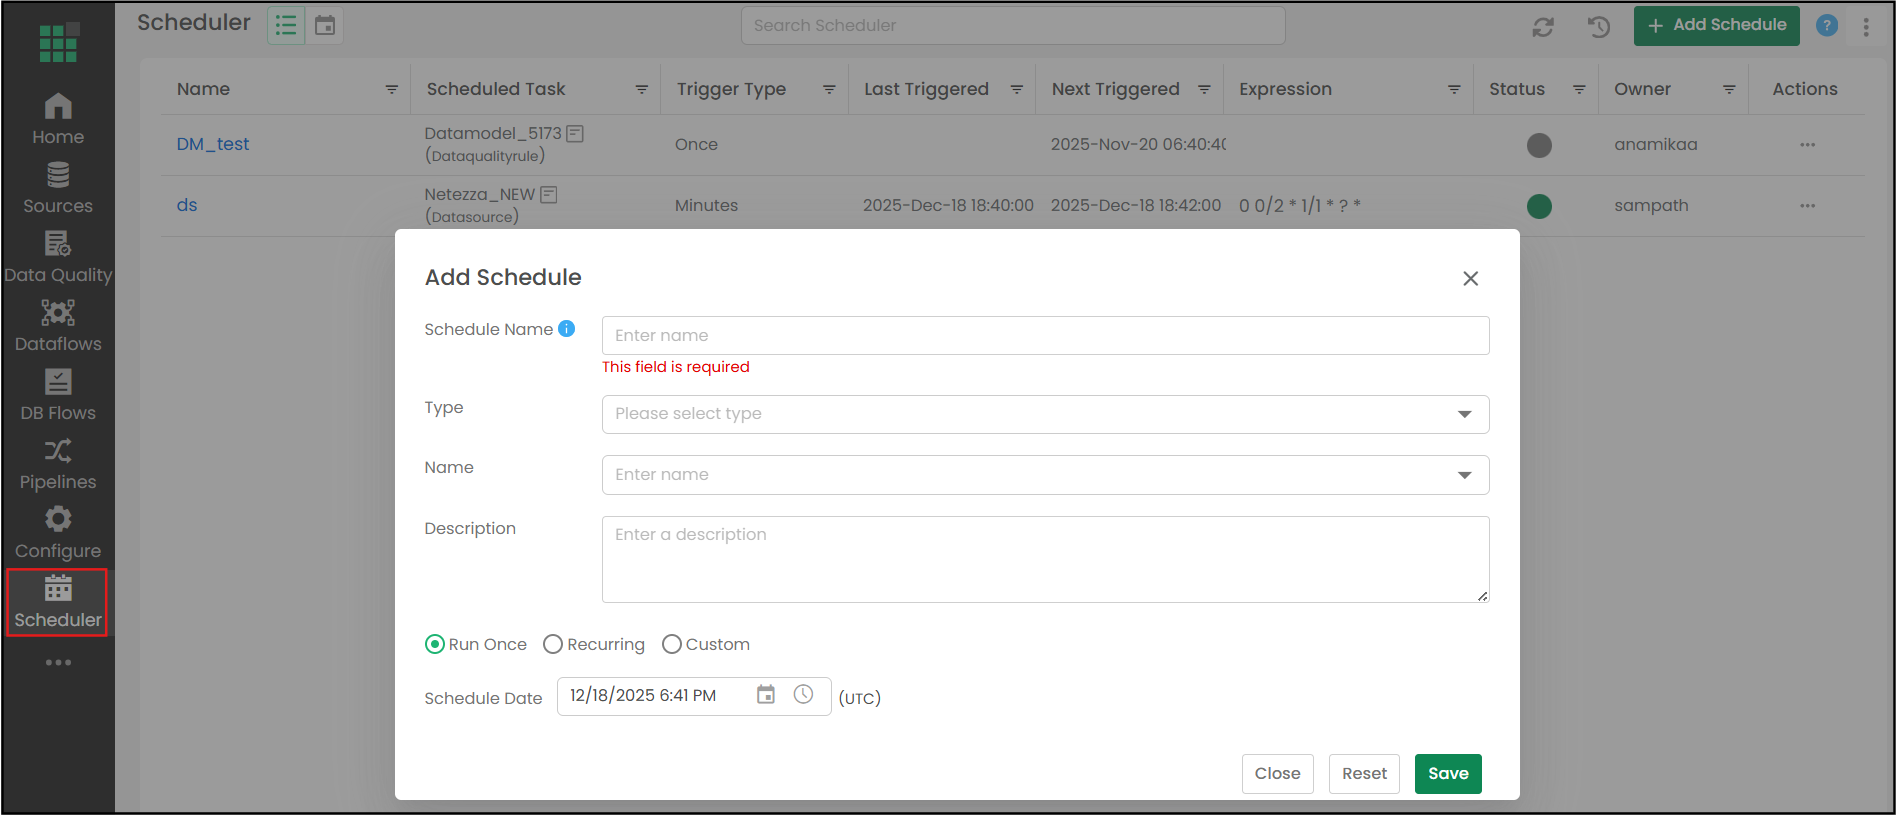
Task: Open filter for Scheduled Task column
Action: (x=642, y=89)
